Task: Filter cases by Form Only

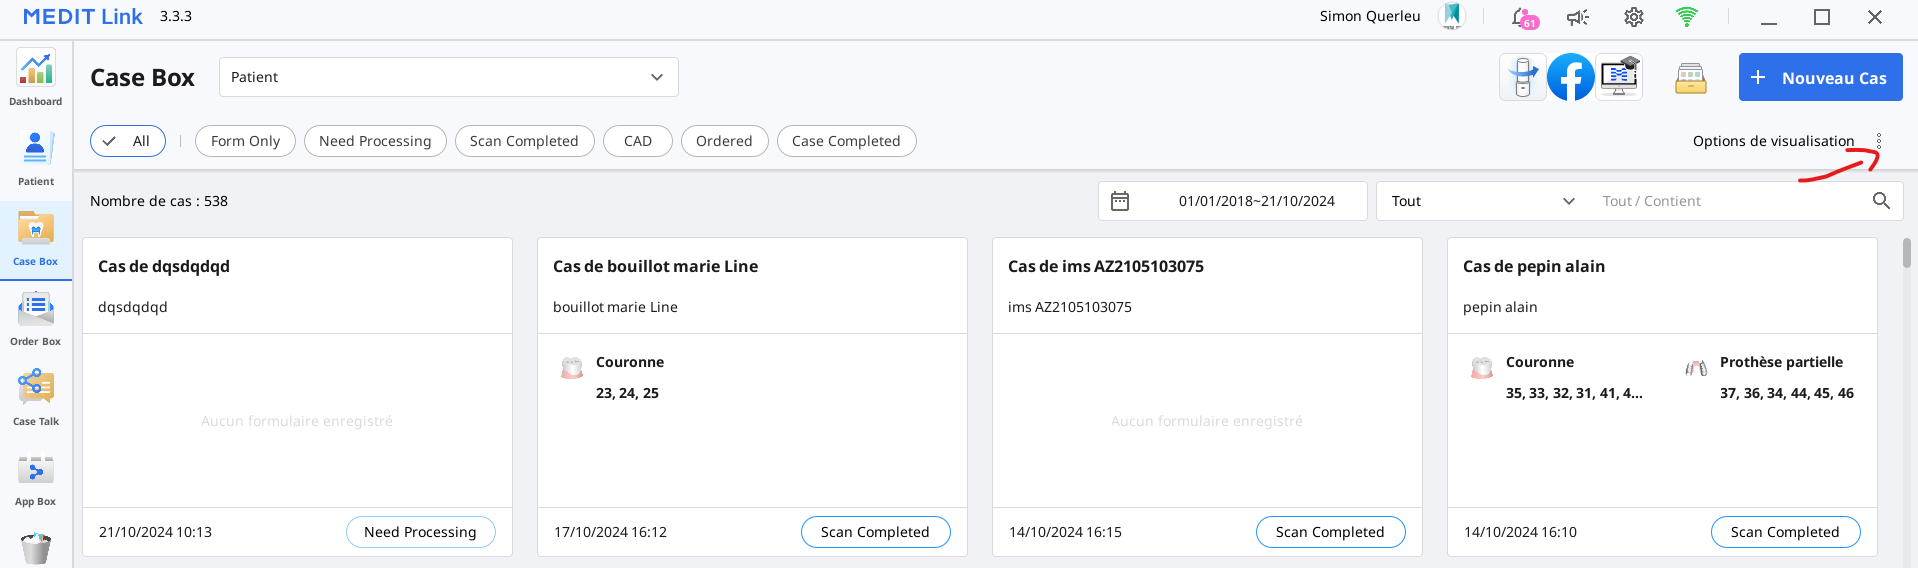Action: coord(245,141)
